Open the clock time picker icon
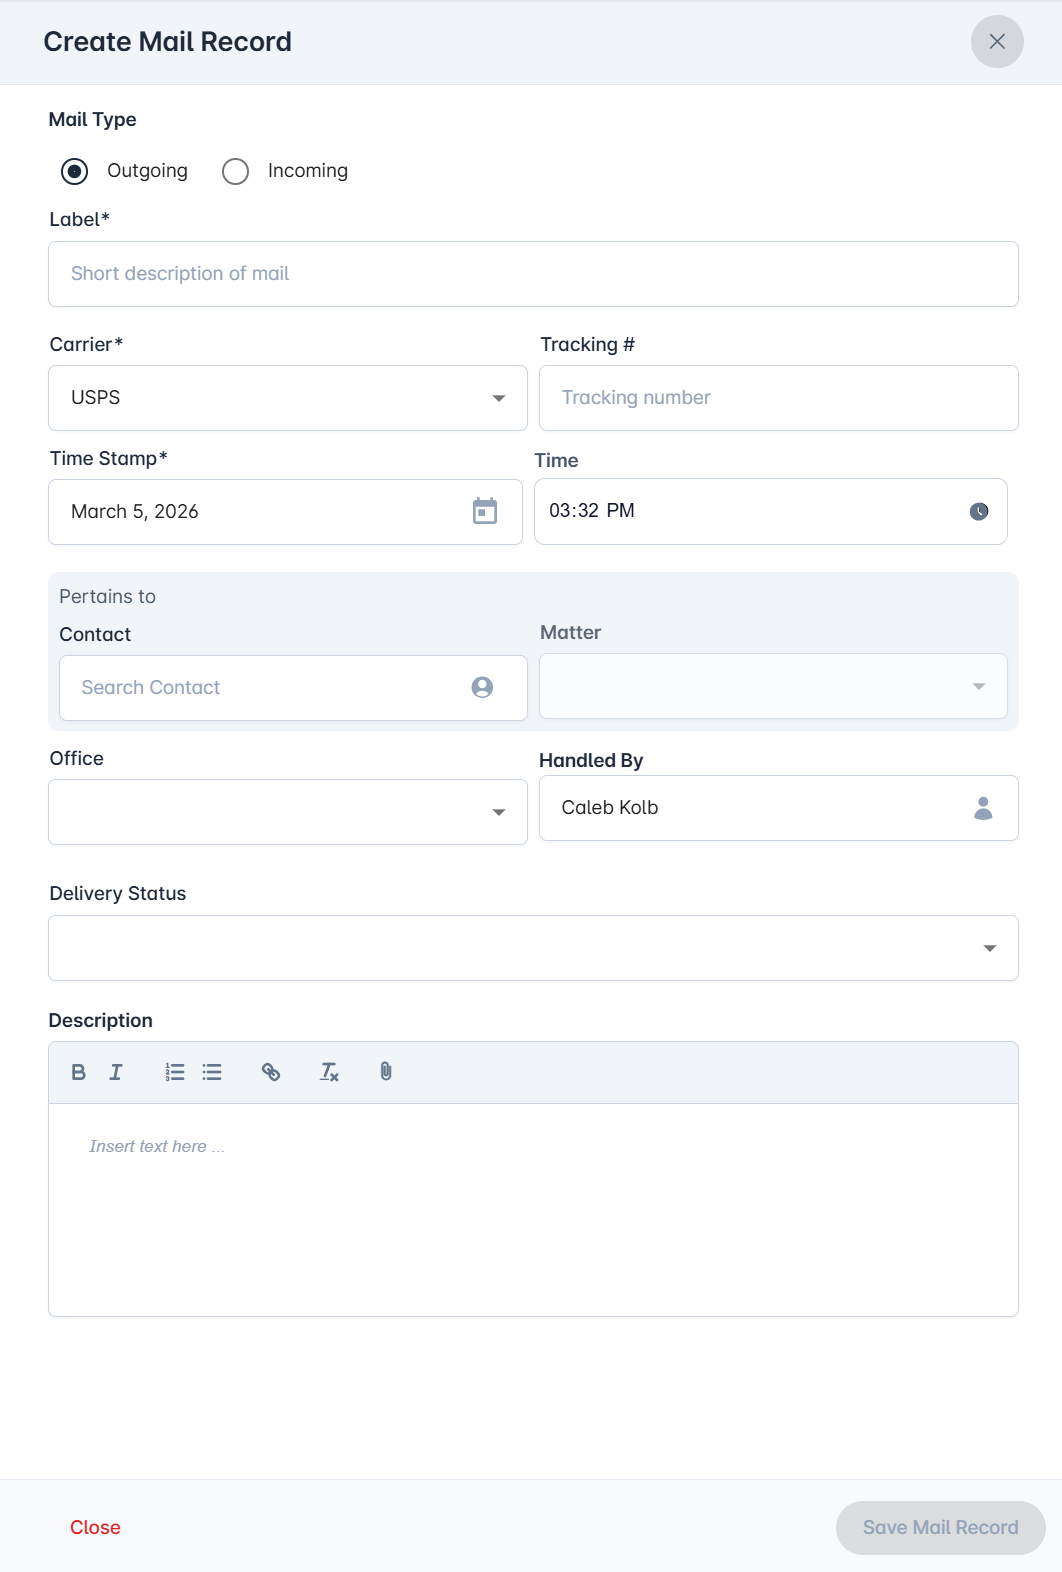1062x1572 pixels. click(979, 511)
